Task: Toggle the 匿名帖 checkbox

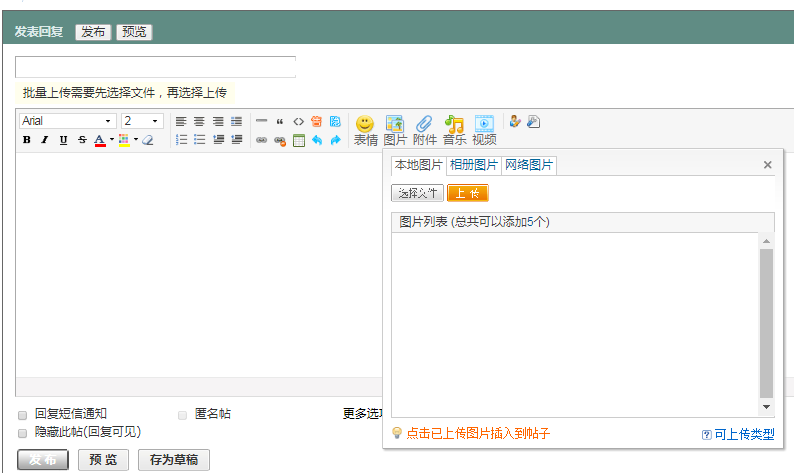Action: [182, 415]
